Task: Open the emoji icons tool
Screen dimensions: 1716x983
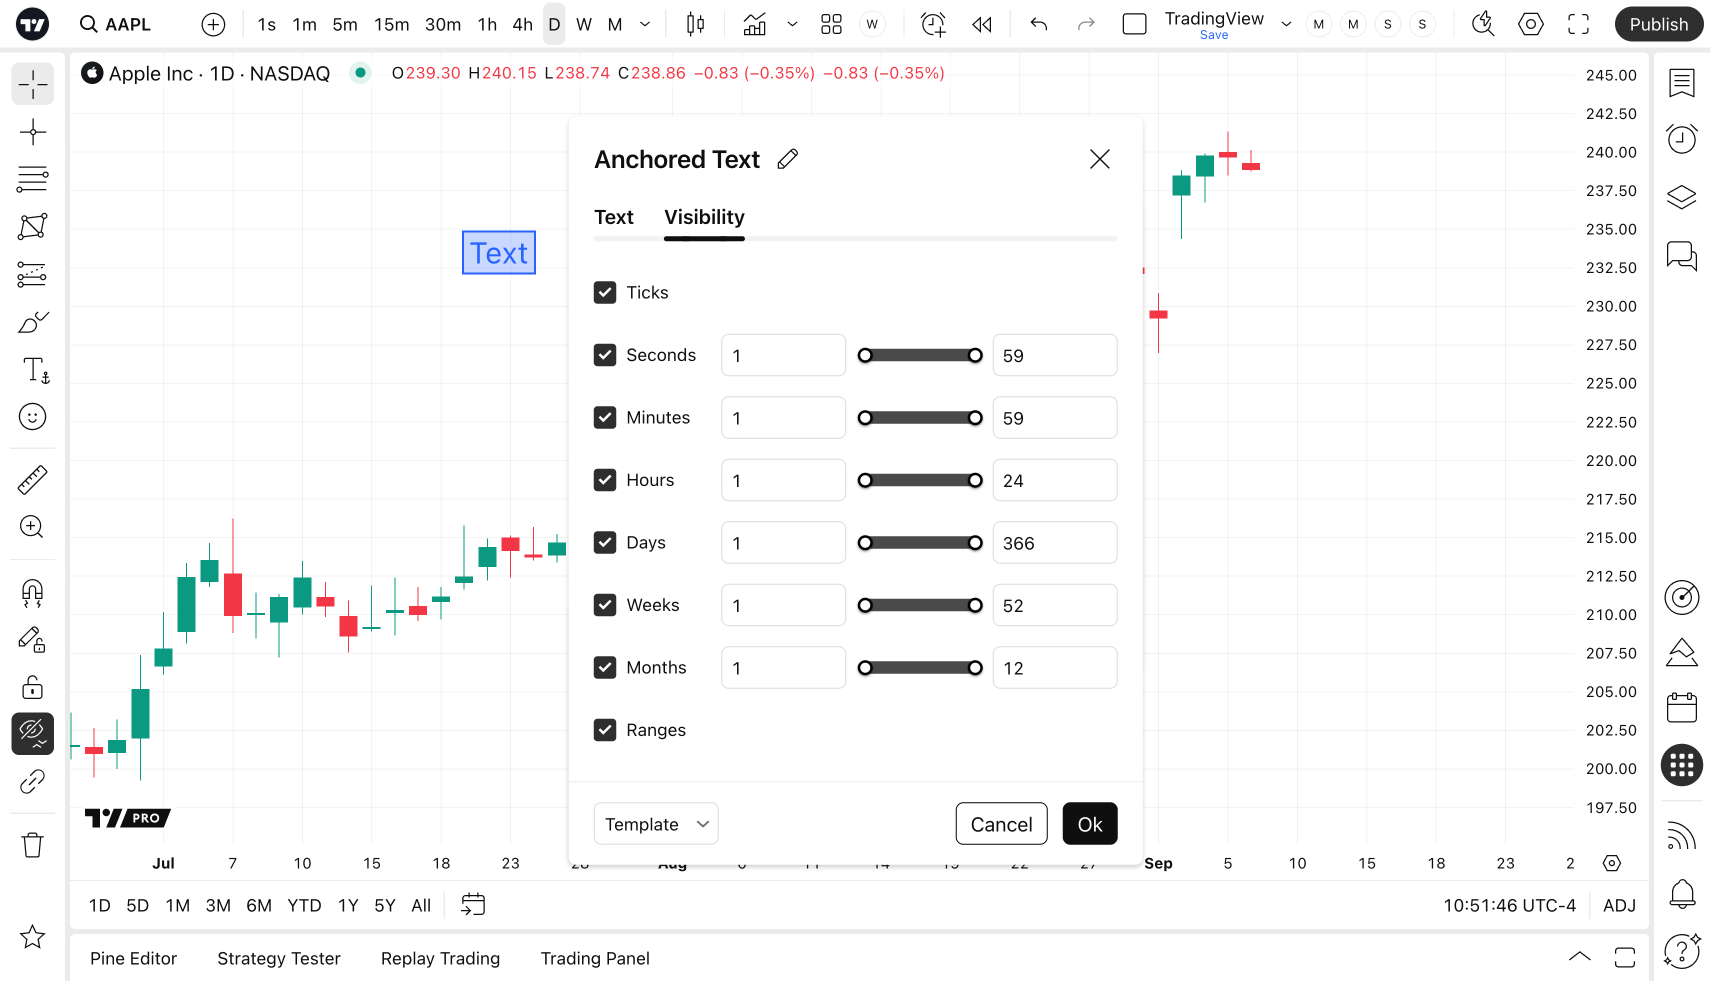Action: point(33,417)
